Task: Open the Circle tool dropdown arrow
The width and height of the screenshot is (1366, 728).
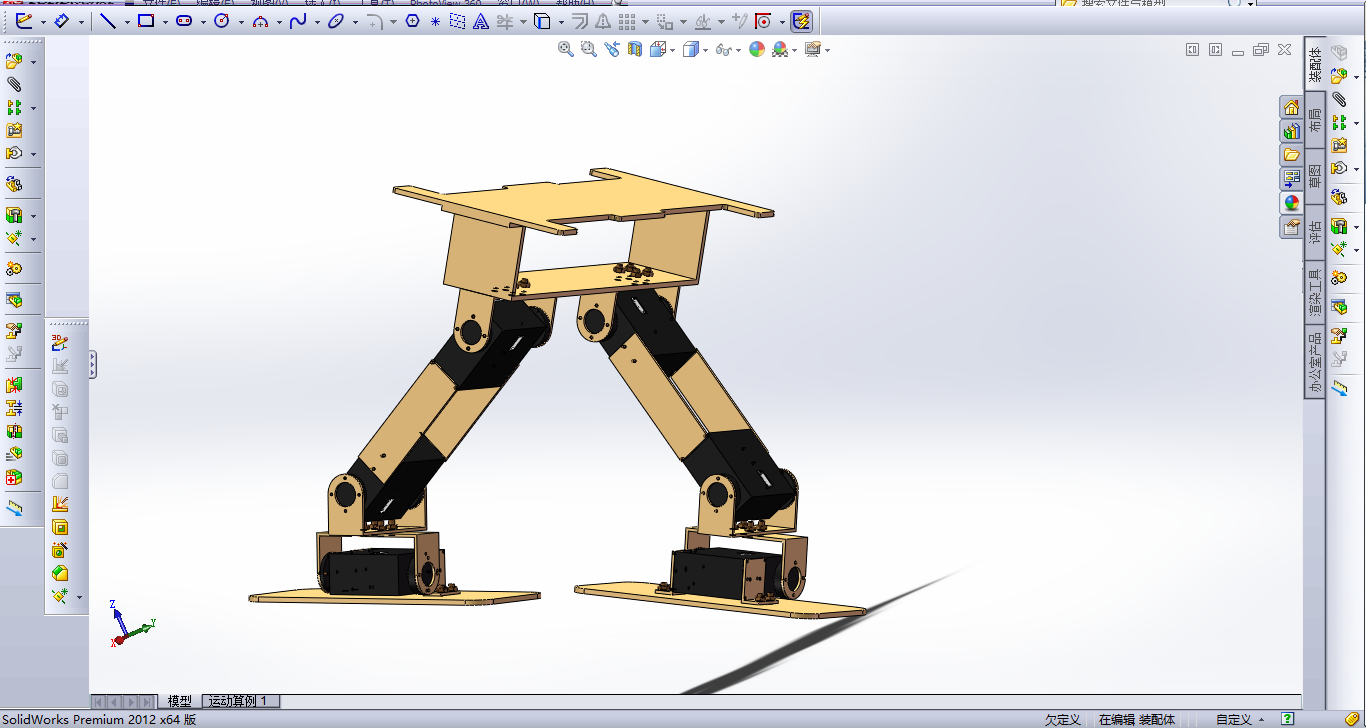Action: pyautogui.click(x=240, y=22)
